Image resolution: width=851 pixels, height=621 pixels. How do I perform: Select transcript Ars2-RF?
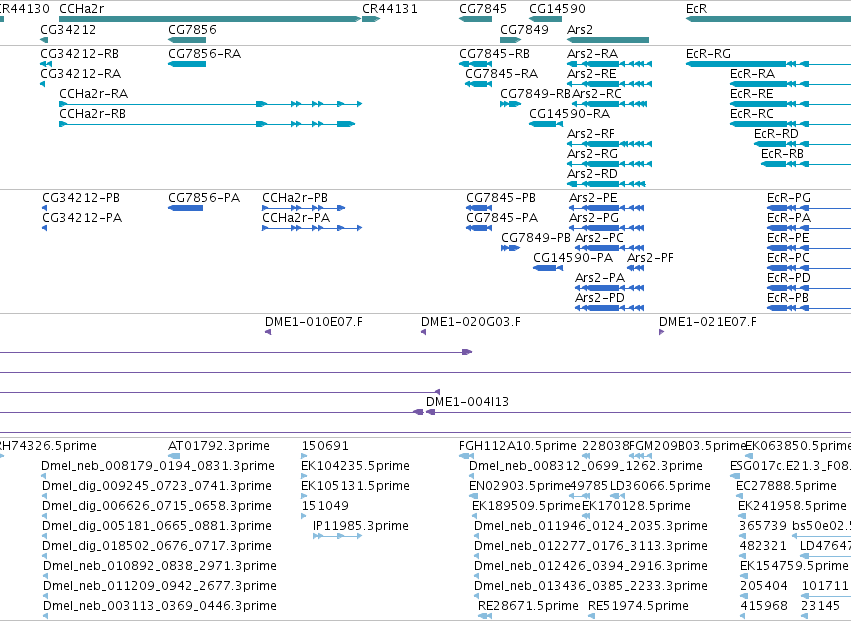pos(609,144)
